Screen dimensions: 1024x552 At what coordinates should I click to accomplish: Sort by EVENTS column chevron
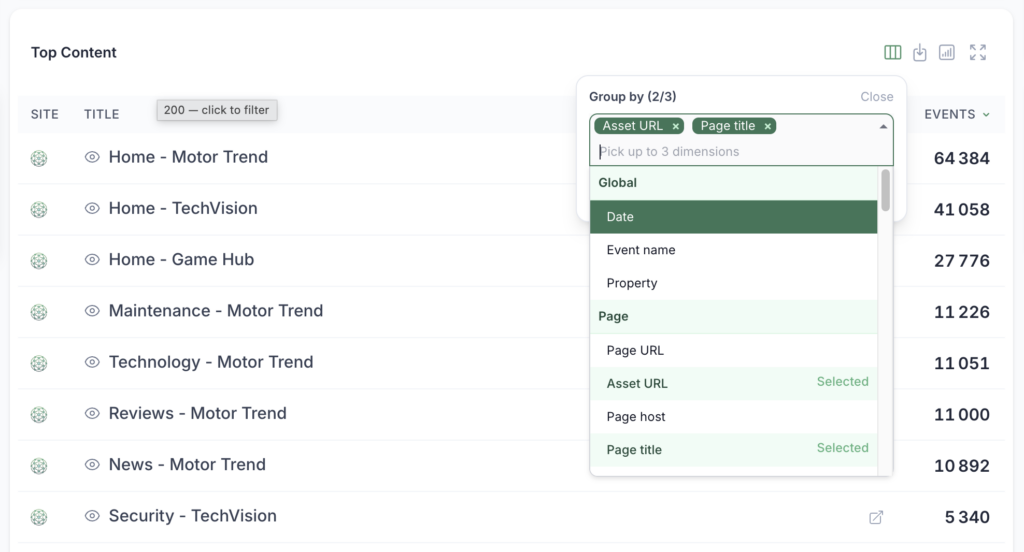[x=986, y=114]
